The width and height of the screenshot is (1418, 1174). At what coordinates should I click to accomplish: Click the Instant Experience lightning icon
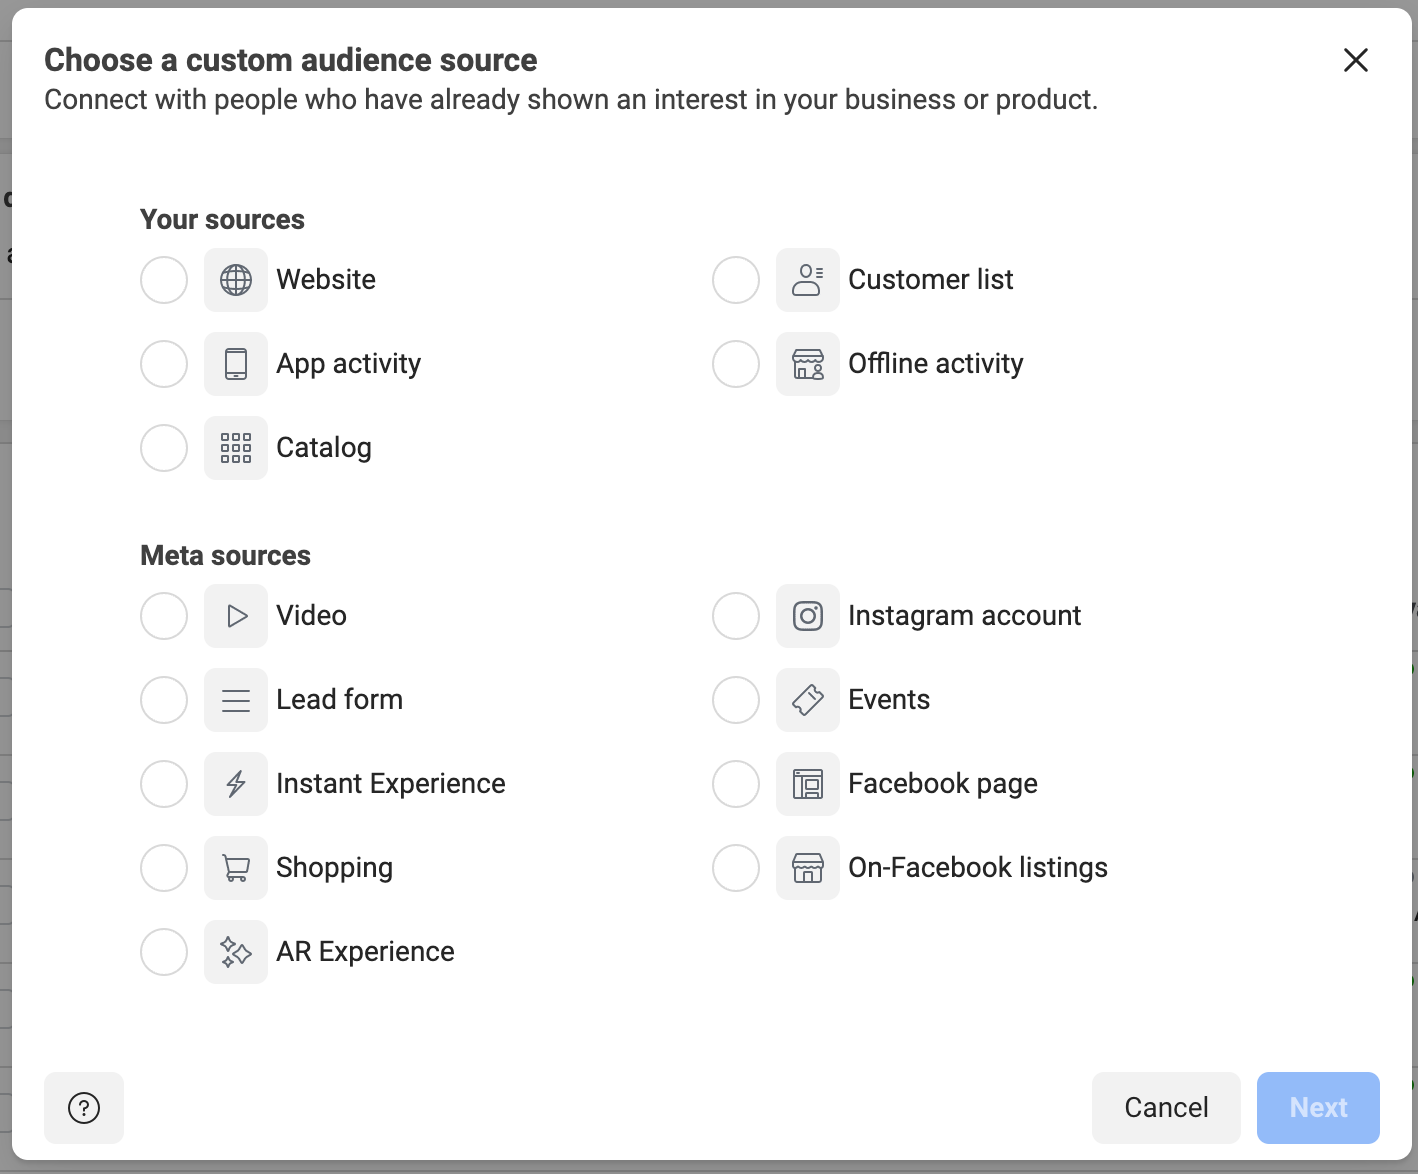coord(236,784)
